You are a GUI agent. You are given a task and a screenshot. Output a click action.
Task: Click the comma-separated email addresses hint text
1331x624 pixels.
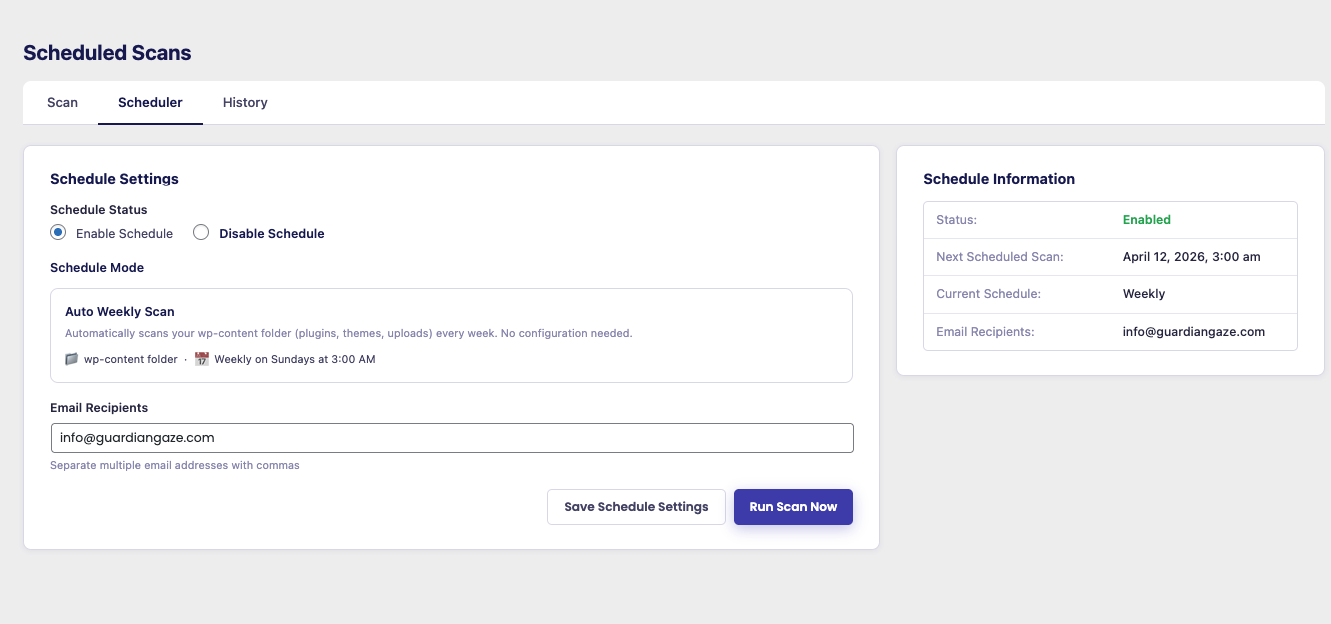175,465
